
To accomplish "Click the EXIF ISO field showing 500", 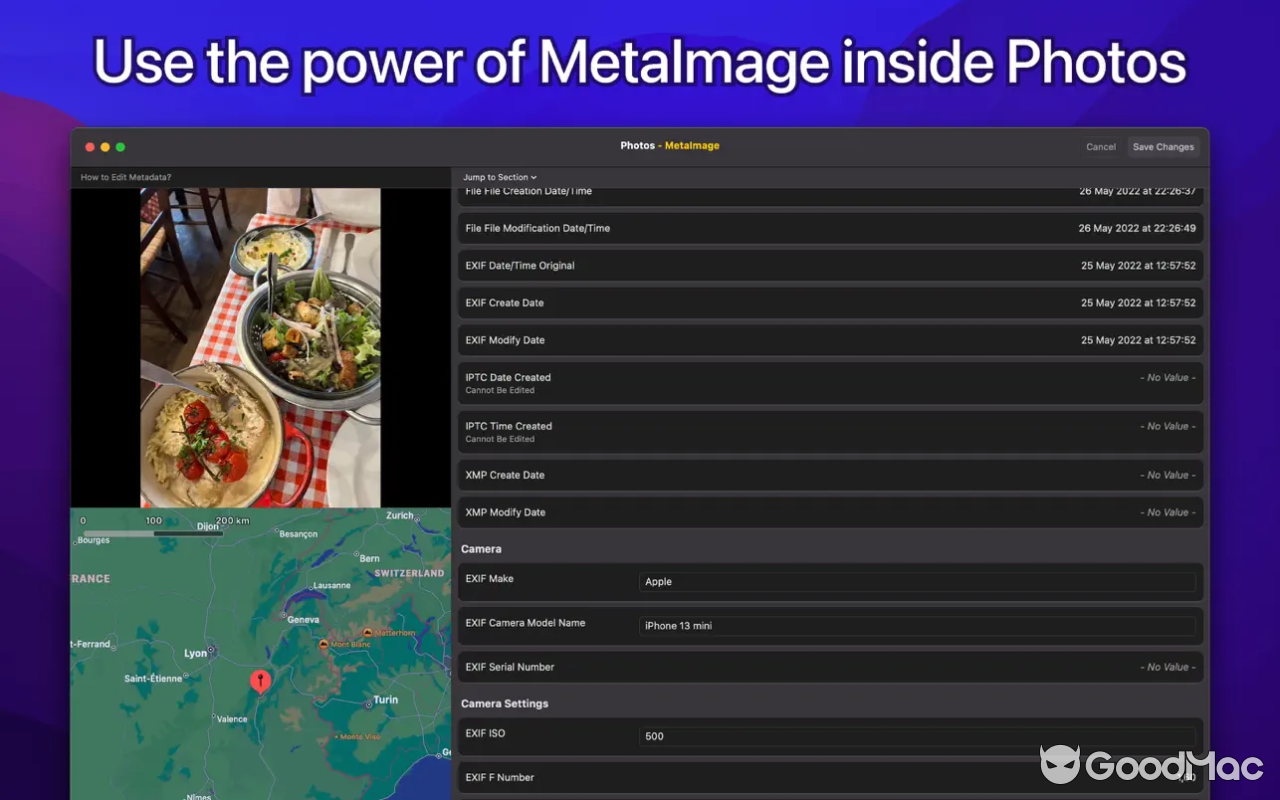I will [918, 736].
